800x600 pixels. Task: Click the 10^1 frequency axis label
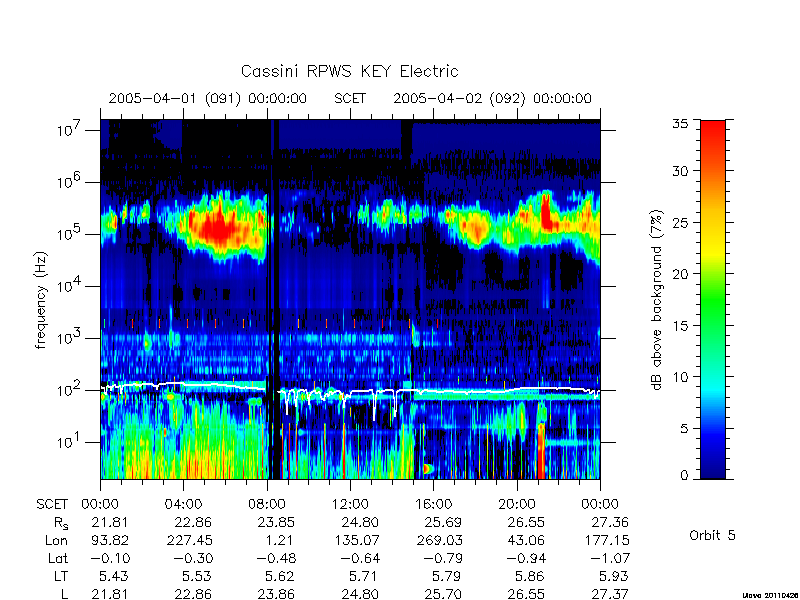coord(70,441)
